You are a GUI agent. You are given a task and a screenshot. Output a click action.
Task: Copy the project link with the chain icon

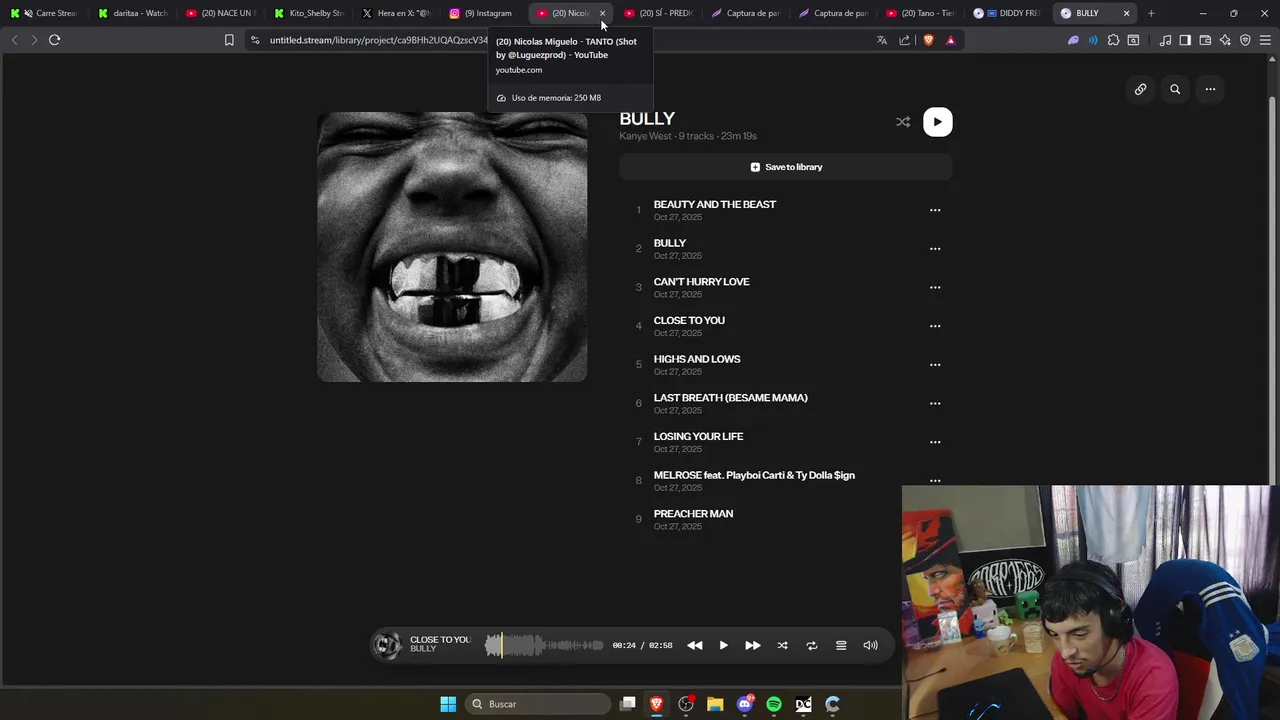pyautogui.click(x=1140, y=89)
